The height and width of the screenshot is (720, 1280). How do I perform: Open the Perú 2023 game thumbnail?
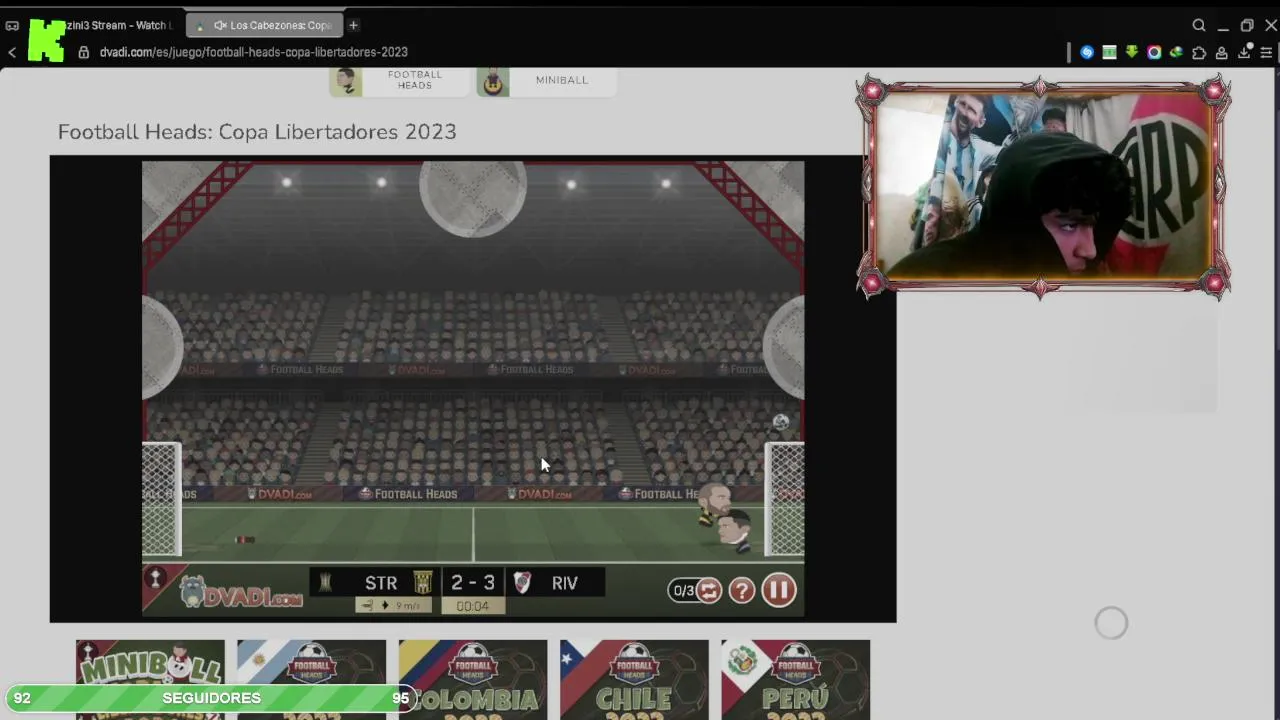coord(796,679)
